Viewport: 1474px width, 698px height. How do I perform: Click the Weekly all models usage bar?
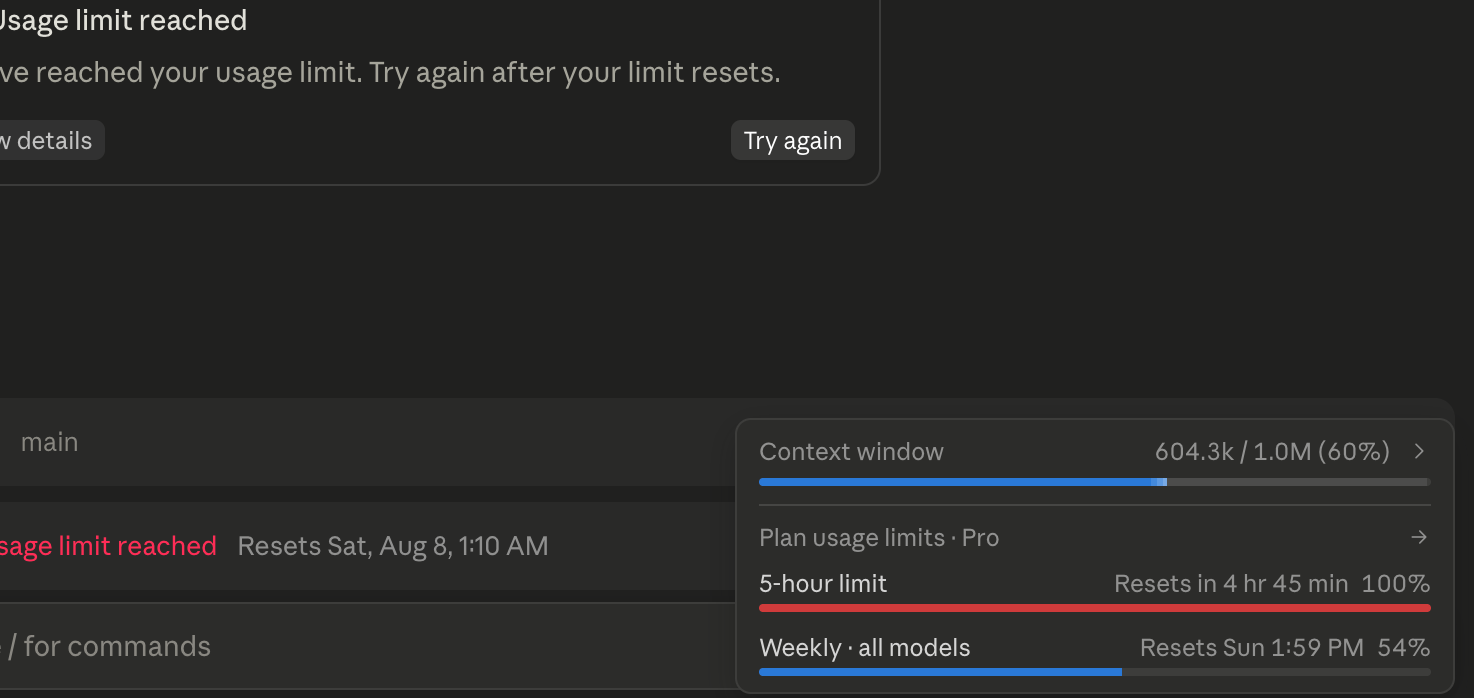coord(1094,672)
